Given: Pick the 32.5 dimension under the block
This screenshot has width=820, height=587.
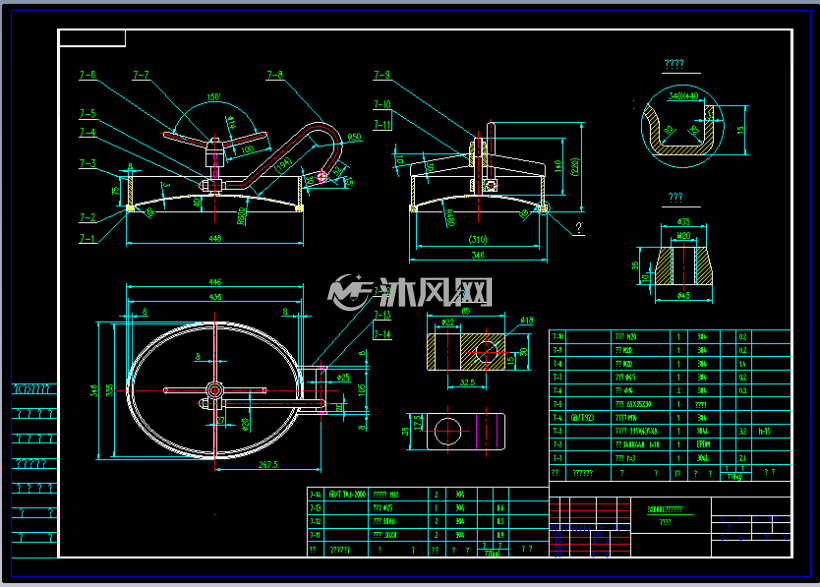Looking at the screenshot, I should click(x=467, y=382).
